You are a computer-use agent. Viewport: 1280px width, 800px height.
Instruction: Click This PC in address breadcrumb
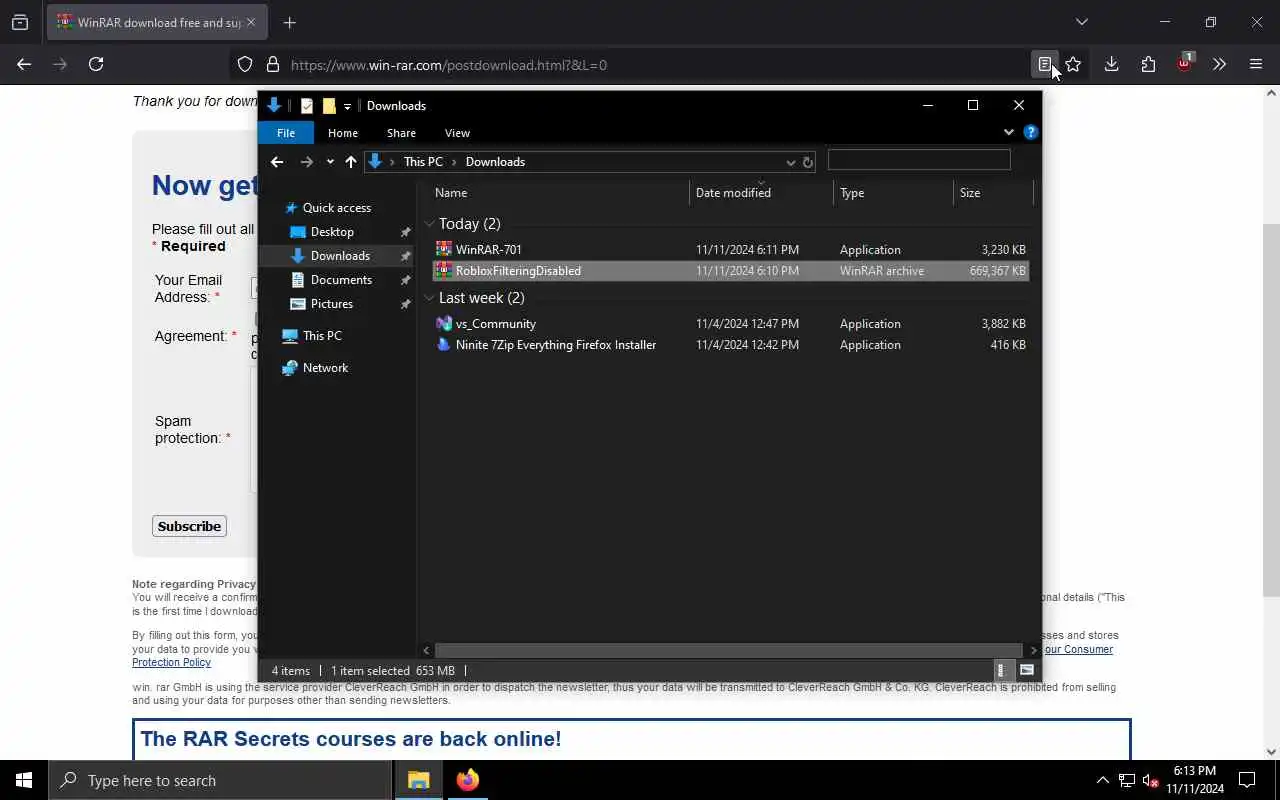[x=423, y=162]
